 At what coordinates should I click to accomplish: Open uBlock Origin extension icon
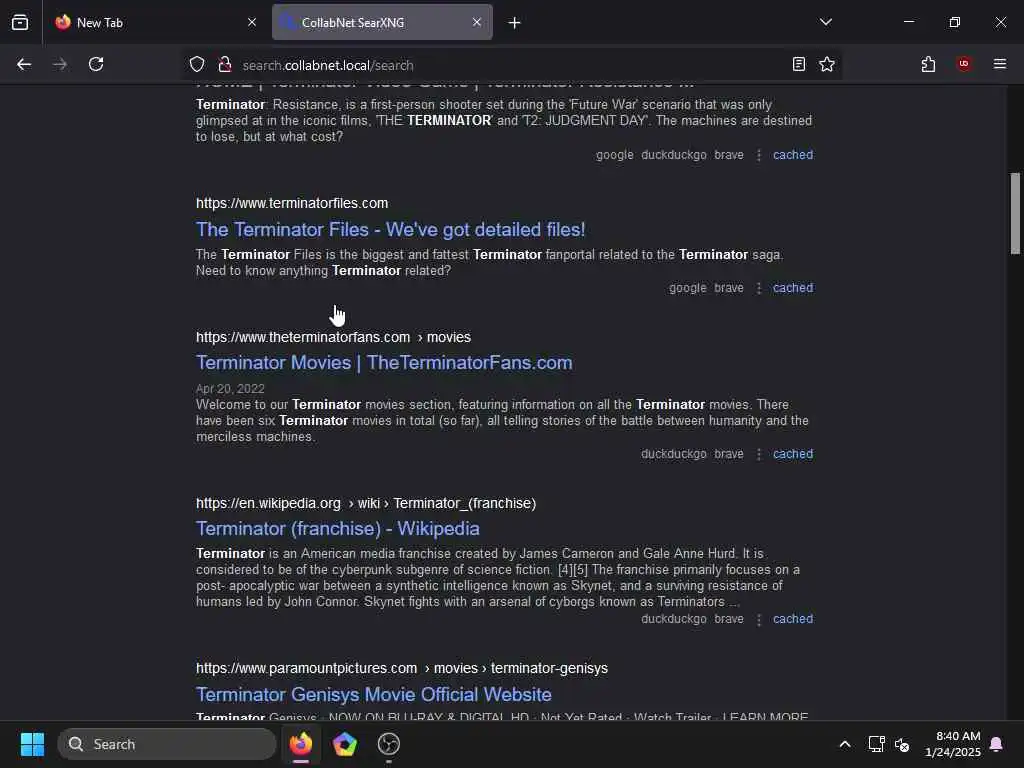(964, 64)
